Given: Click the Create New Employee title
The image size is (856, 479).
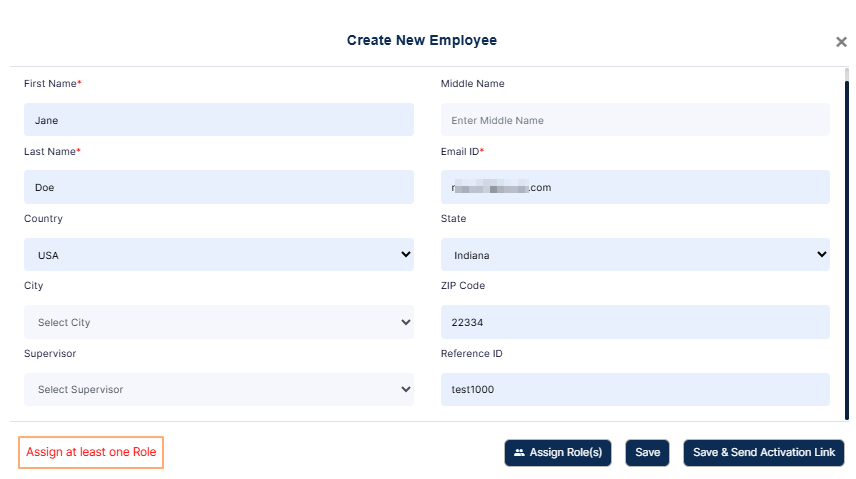Looking at the screenshot, I should pyautogui.click(x=421, y=40).
